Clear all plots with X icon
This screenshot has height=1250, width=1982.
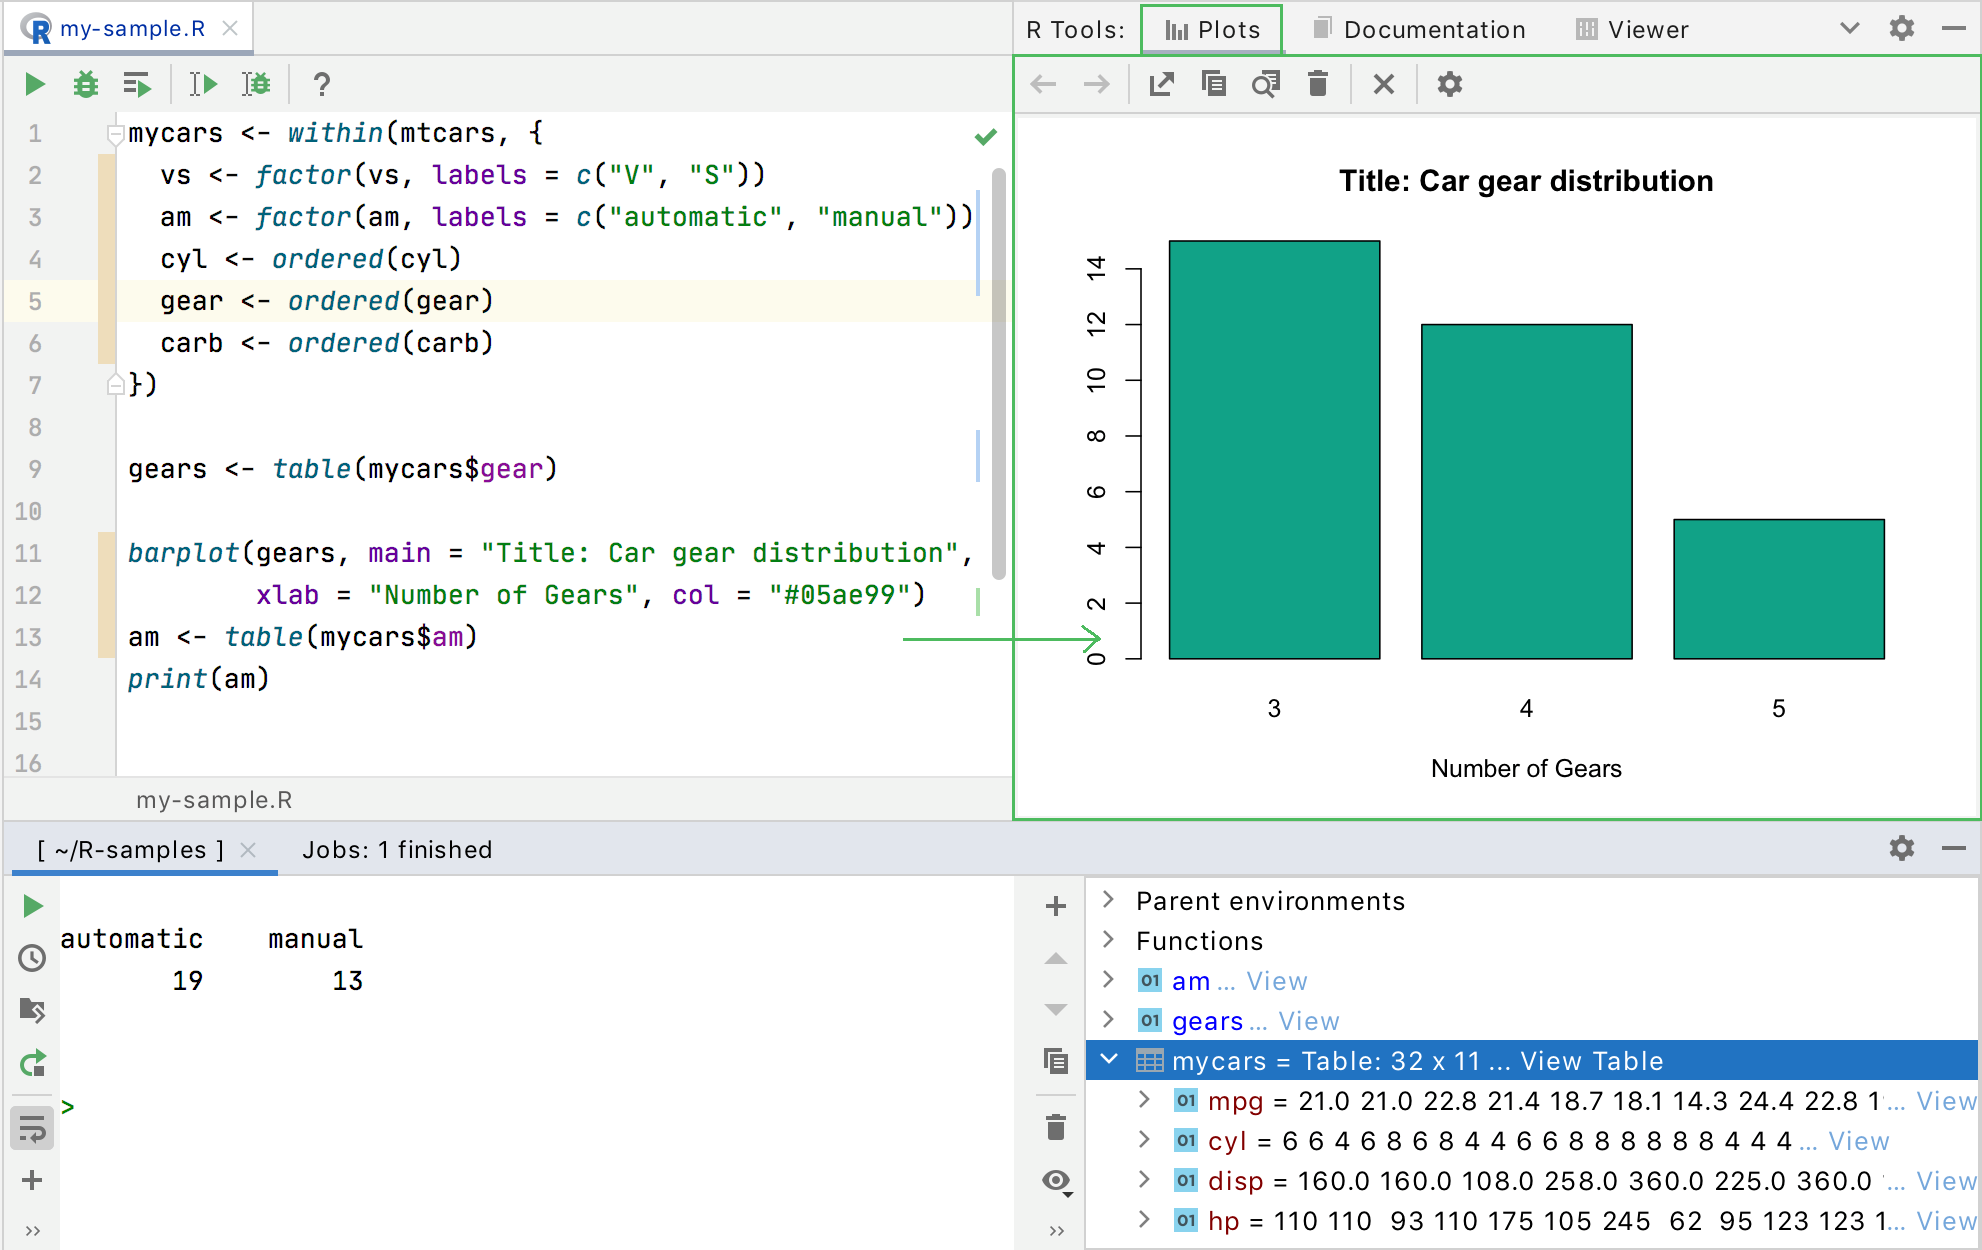(1384, 85)
